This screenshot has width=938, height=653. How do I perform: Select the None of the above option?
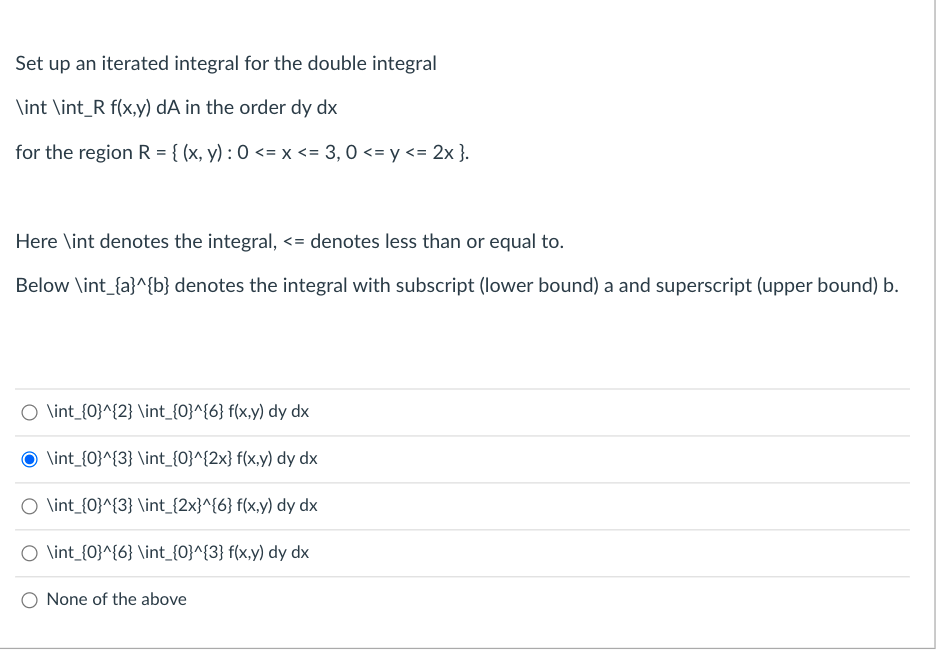[30, 599]
